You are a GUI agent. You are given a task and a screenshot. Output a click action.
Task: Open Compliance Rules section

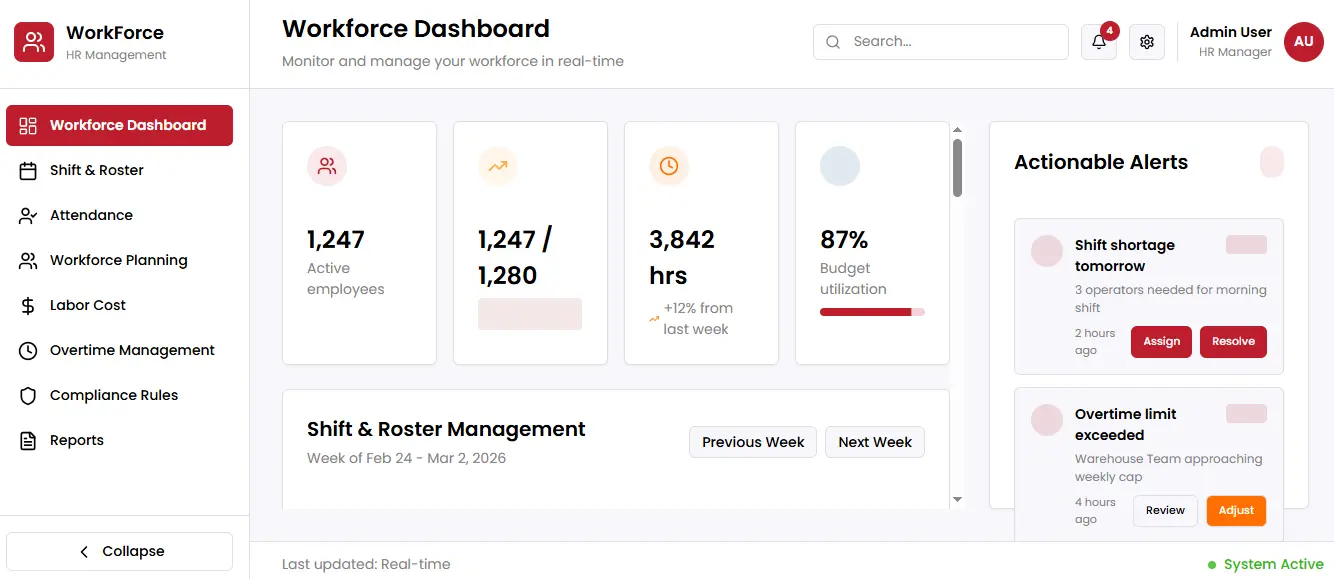(x=113, y=395)
